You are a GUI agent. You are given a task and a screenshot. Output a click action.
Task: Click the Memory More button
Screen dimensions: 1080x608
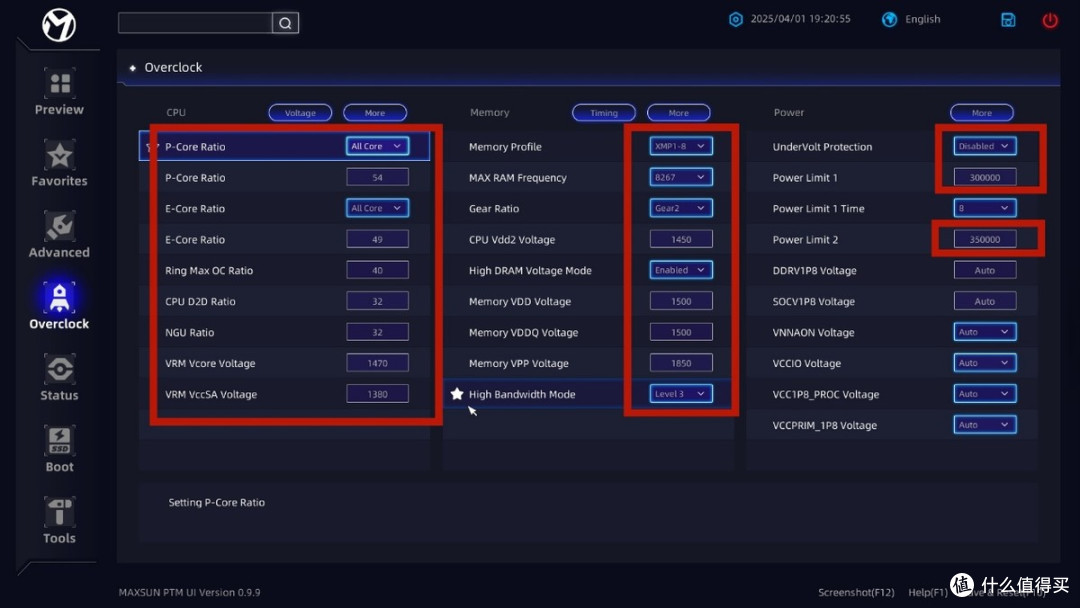[x=678, y=113]
